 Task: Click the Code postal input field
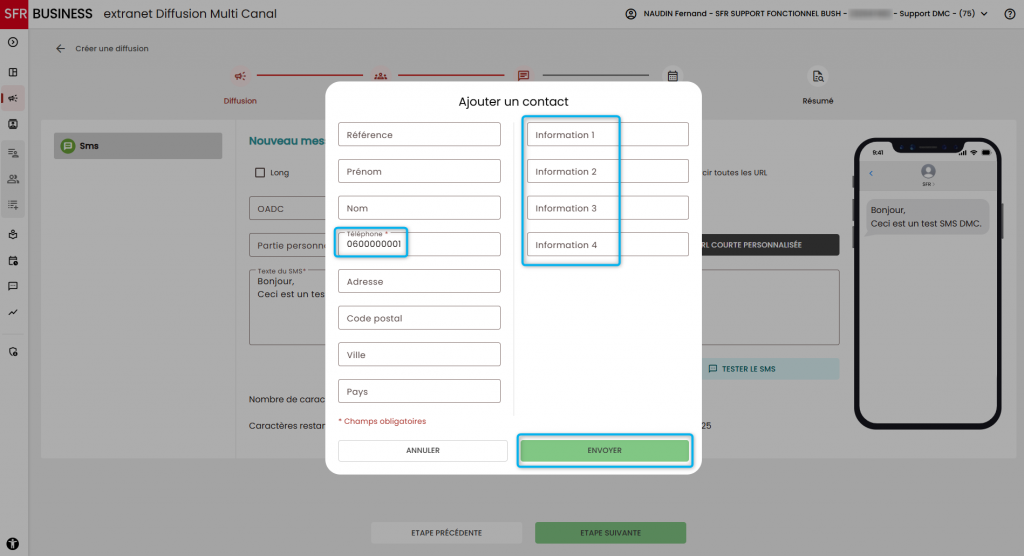tap(419, 318)
